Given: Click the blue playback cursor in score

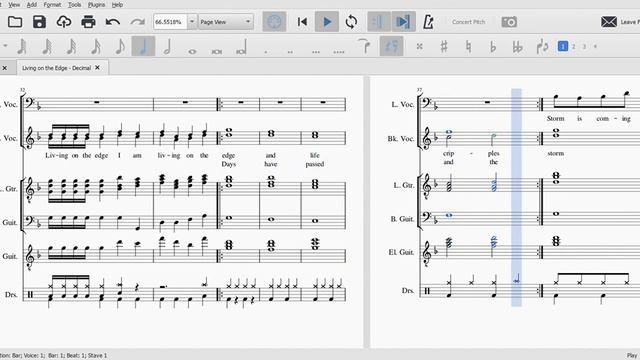Looking at the screenshot, I should [x=516, y=197].
